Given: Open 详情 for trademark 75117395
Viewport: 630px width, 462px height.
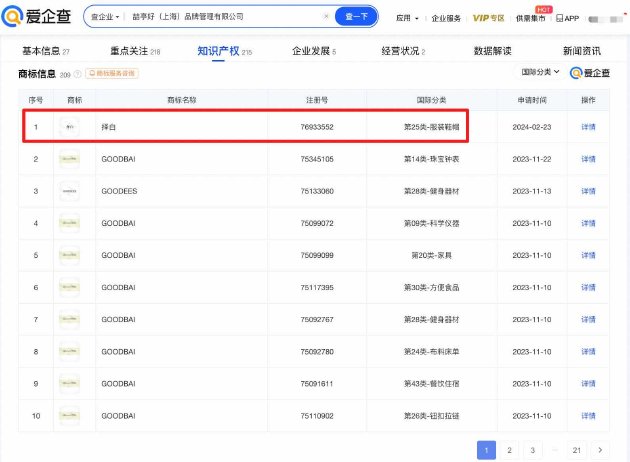Looking at the screenshot, I should (588, 288).
